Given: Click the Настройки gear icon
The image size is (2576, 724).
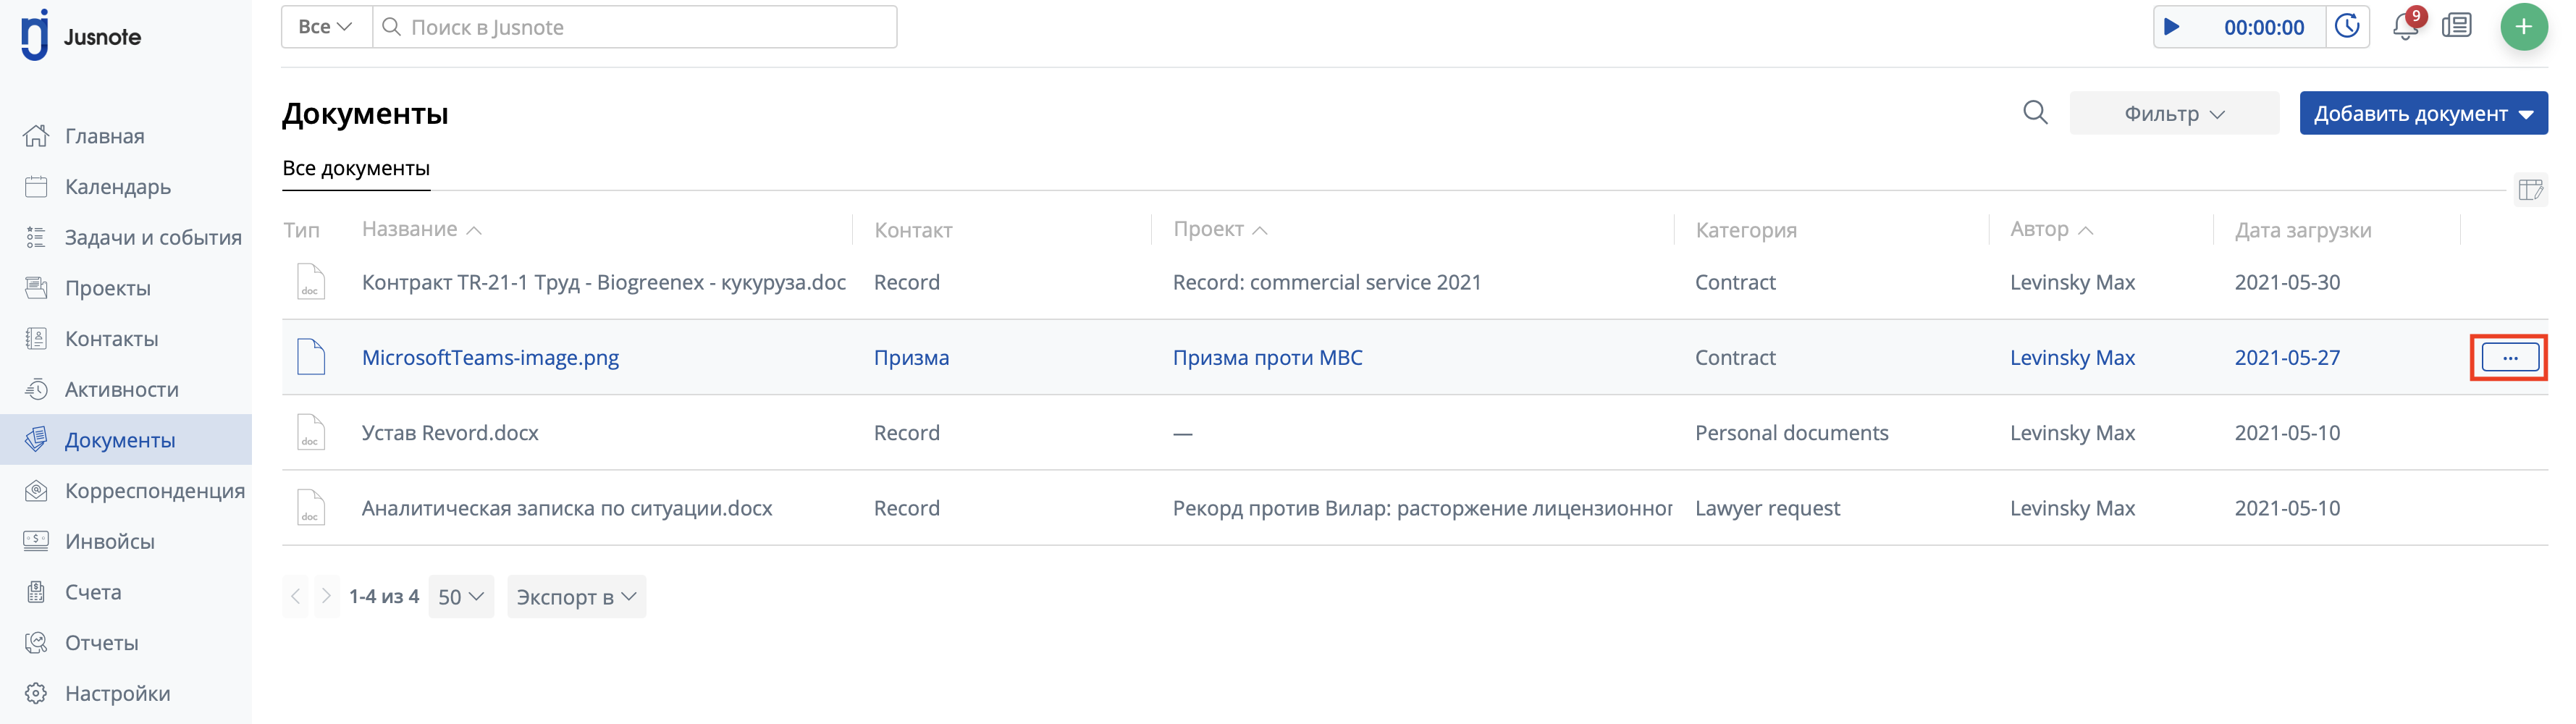Looking at the screenshot, I should coord(36,693).
